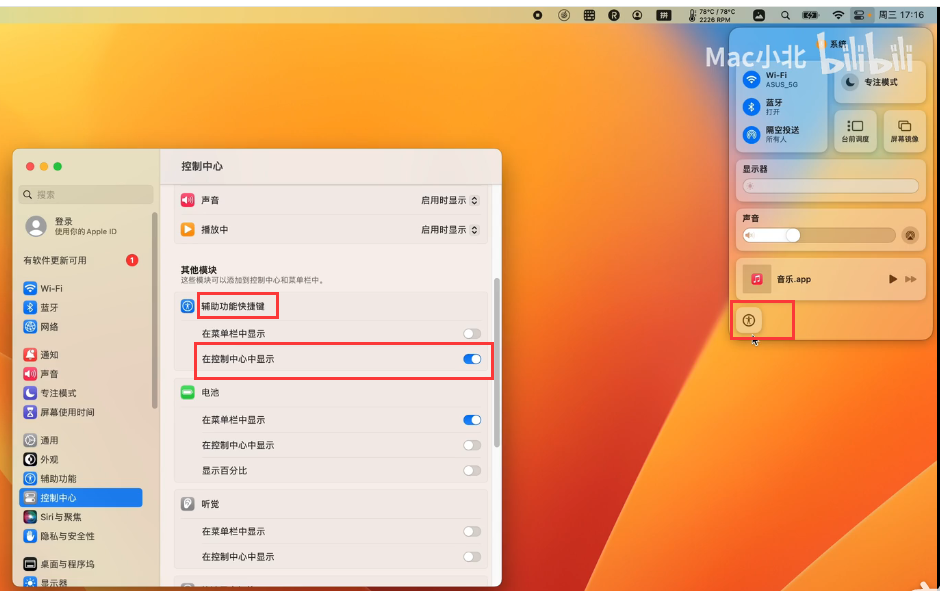Click the 听觉 module label
The width and height of the screenshot is (940, 591).
click(x=210, y=504)
